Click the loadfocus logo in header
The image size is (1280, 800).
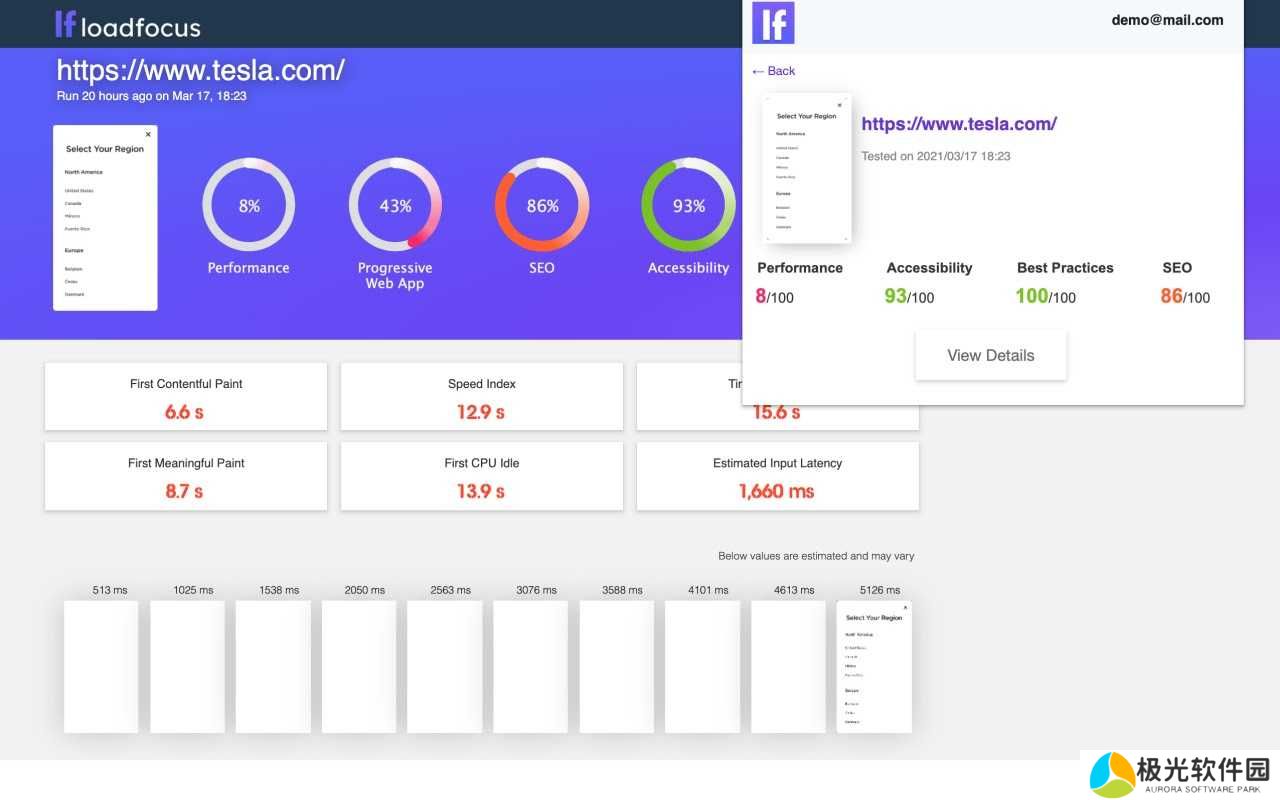128,25
